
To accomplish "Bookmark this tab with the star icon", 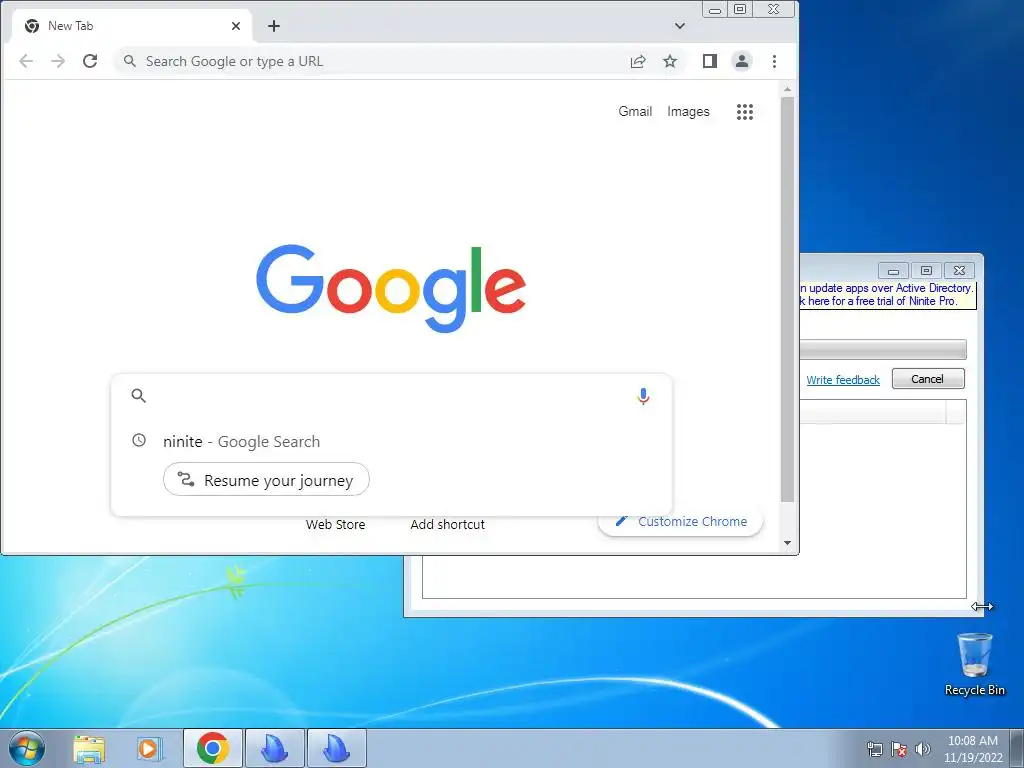I will 670,61.
